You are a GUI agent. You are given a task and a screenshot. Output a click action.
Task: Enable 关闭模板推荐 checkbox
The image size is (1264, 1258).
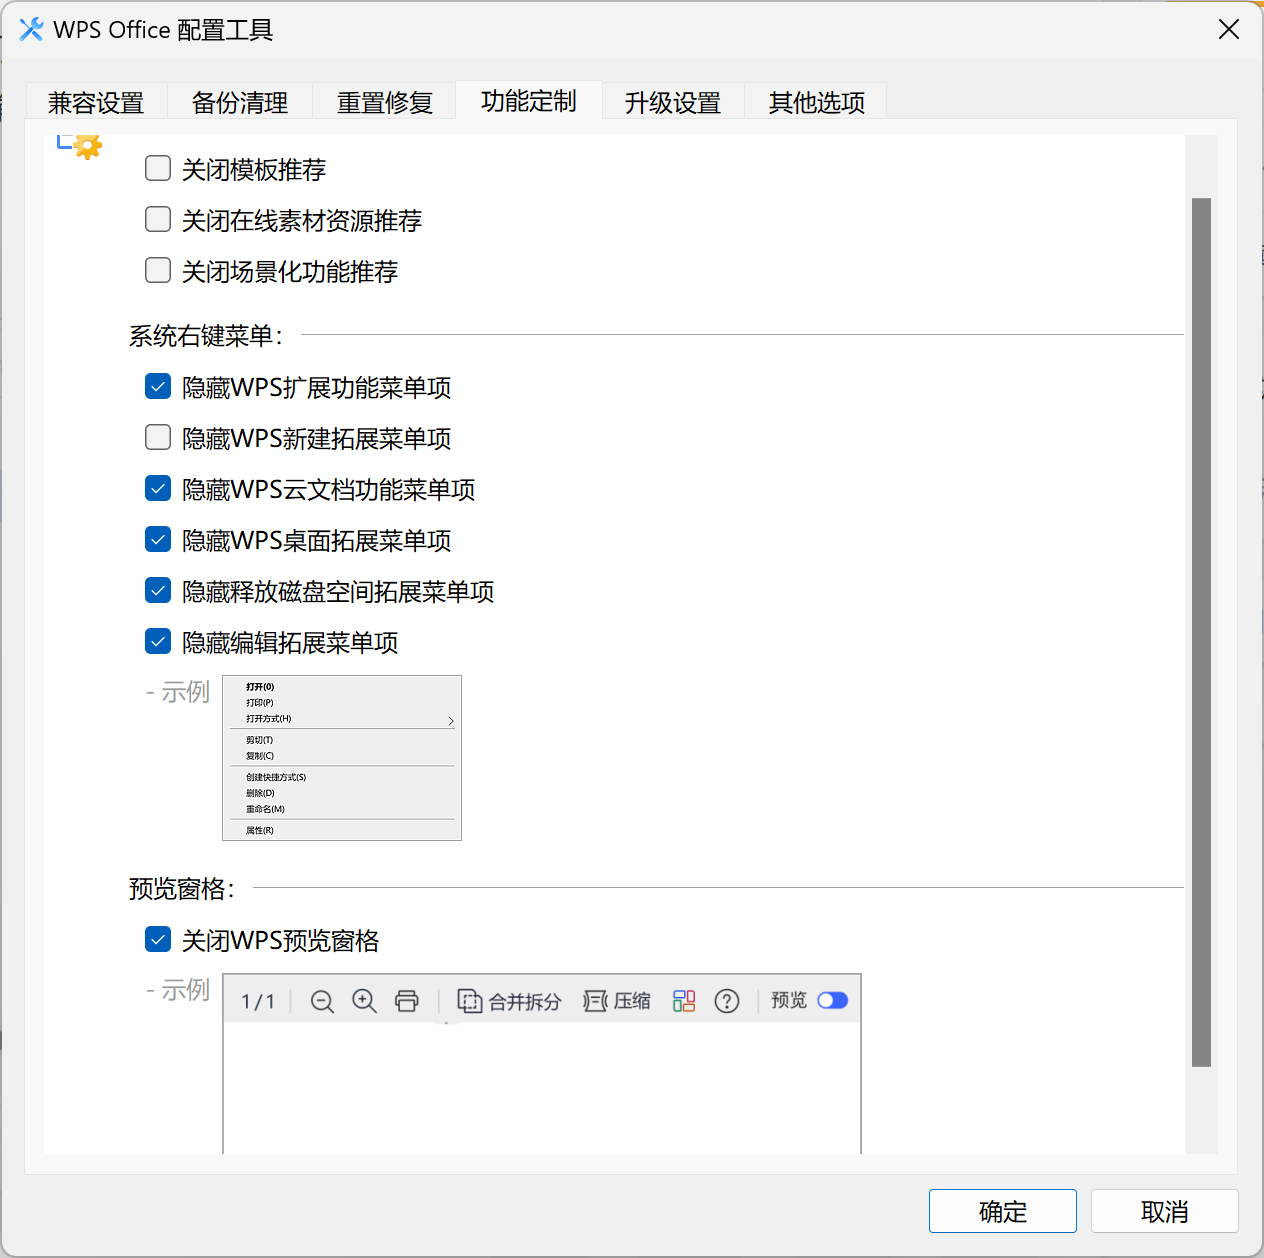pyautogui.click(x=158, y=168)
